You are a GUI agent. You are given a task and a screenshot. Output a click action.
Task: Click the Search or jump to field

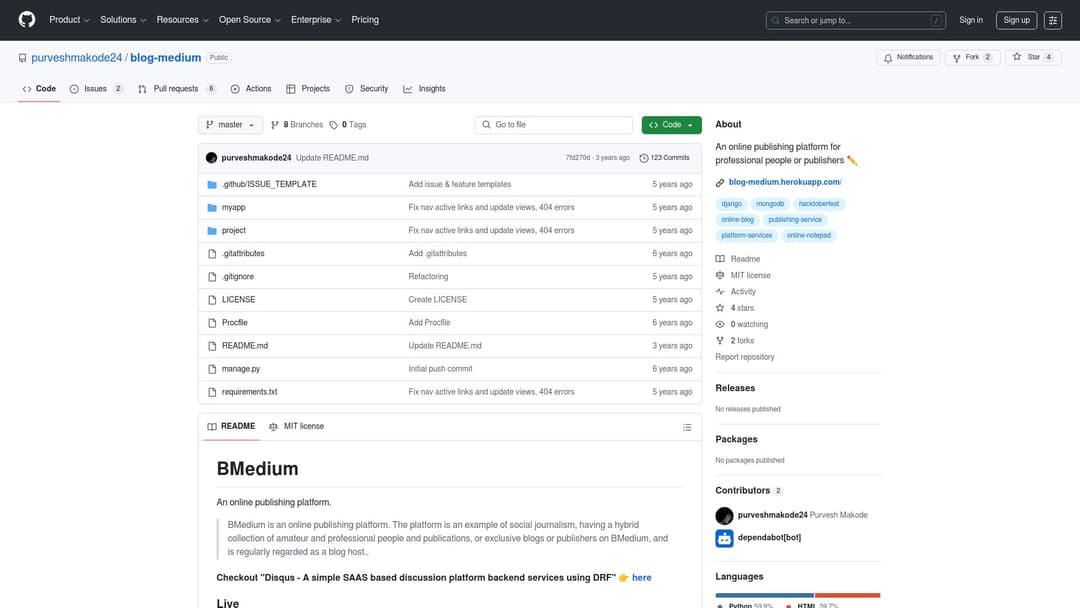pos(855,21)
